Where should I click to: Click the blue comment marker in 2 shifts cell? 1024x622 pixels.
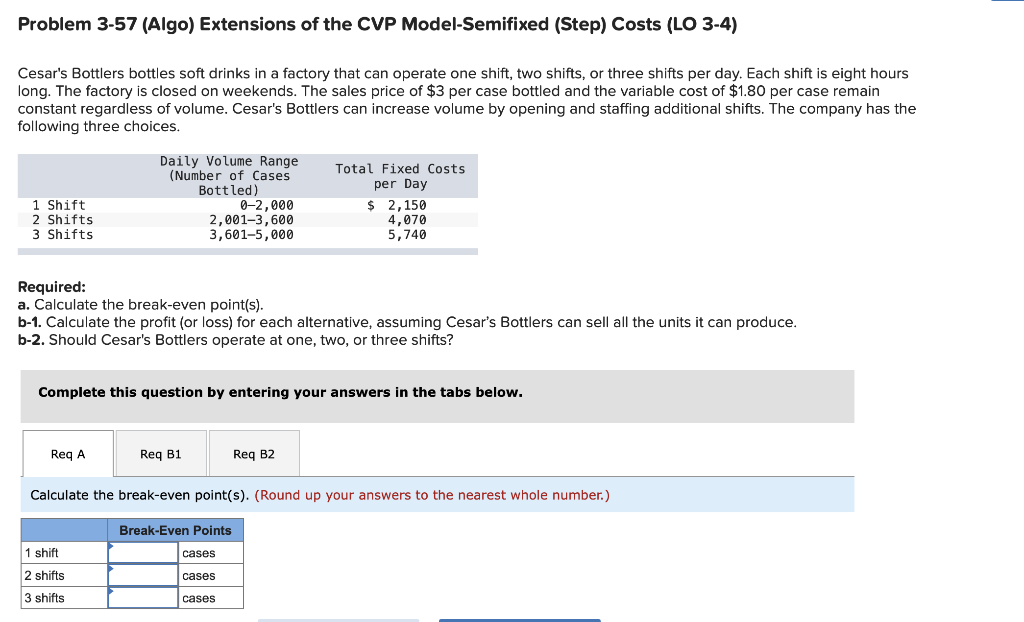[112, 569]
